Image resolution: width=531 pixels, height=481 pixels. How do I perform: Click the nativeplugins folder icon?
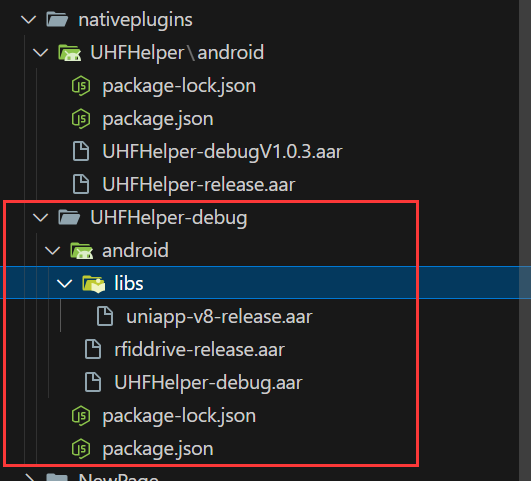click(57, 19)
